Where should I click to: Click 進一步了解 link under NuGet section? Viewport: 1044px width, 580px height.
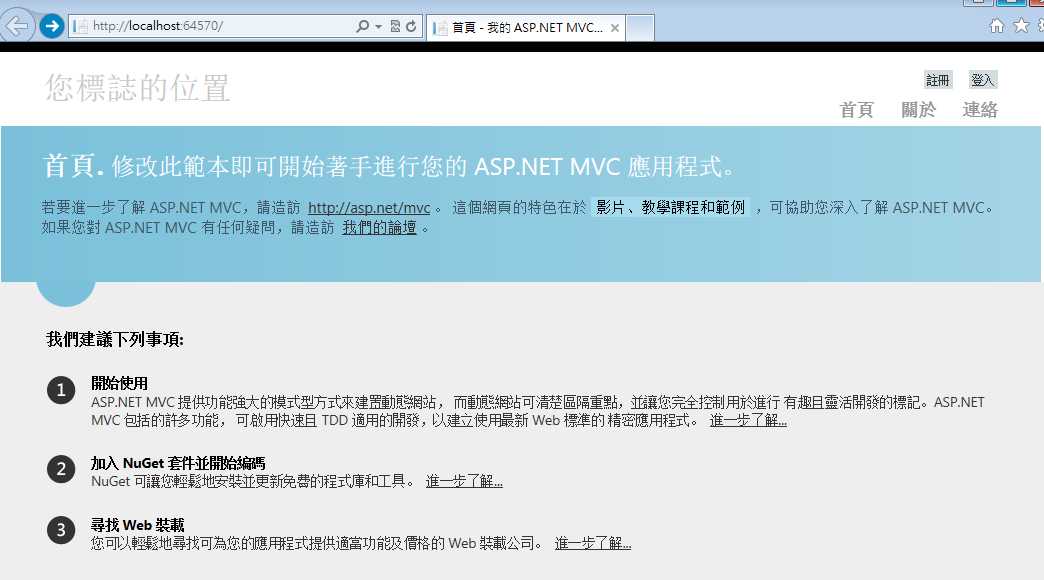(464, 481)
